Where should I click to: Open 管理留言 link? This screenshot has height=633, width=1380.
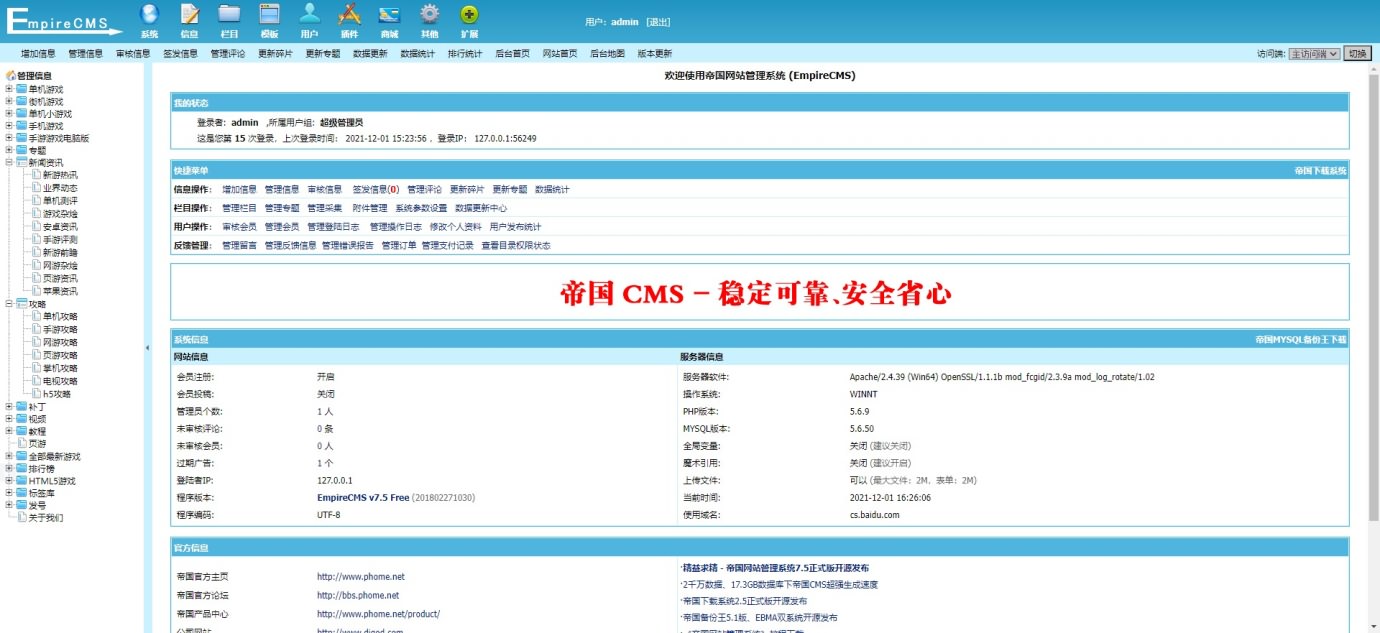click(239, 245)
